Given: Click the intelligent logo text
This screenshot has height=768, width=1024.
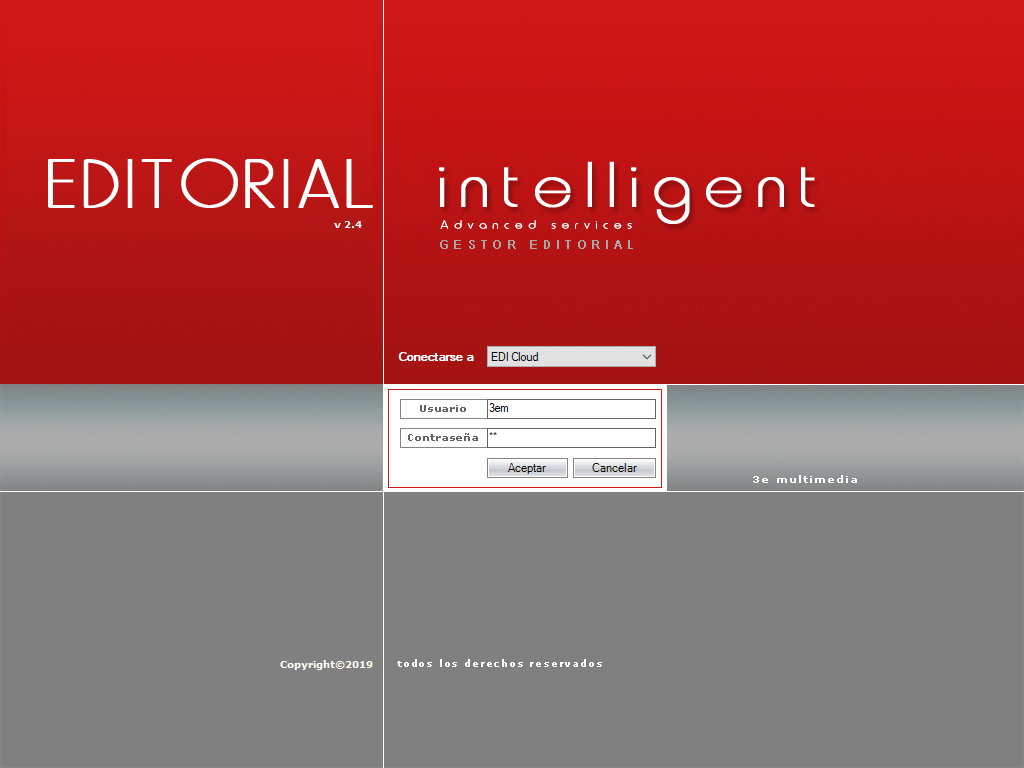Looking at the screenshot, I should 627,194.
